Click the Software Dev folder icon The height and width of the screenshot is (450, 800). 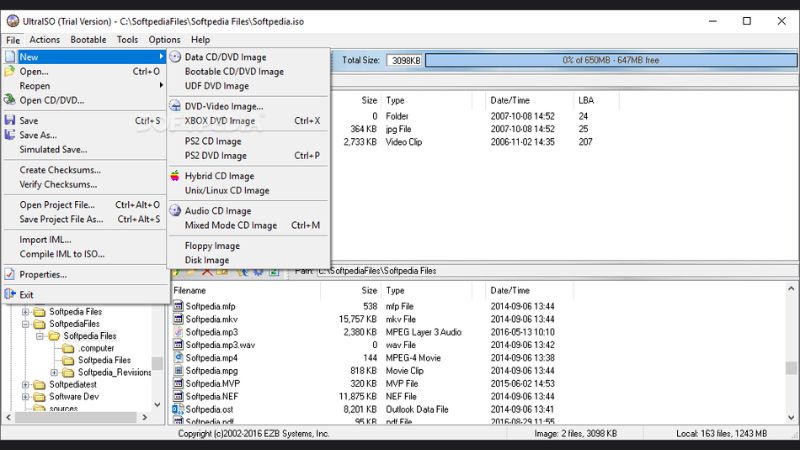click(x=39, y=397)
